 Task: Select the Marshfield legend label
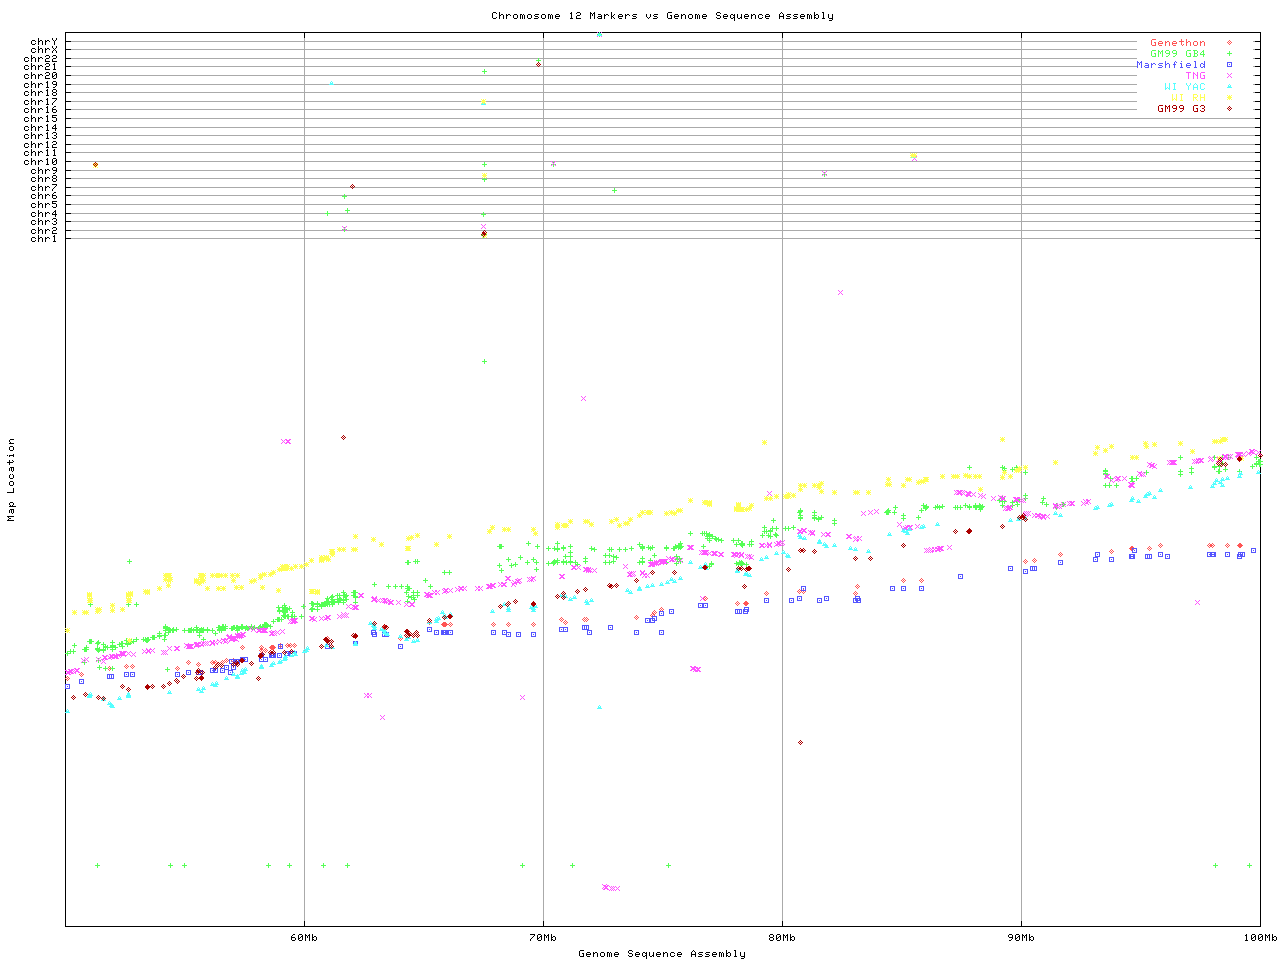coord(1170,65)
